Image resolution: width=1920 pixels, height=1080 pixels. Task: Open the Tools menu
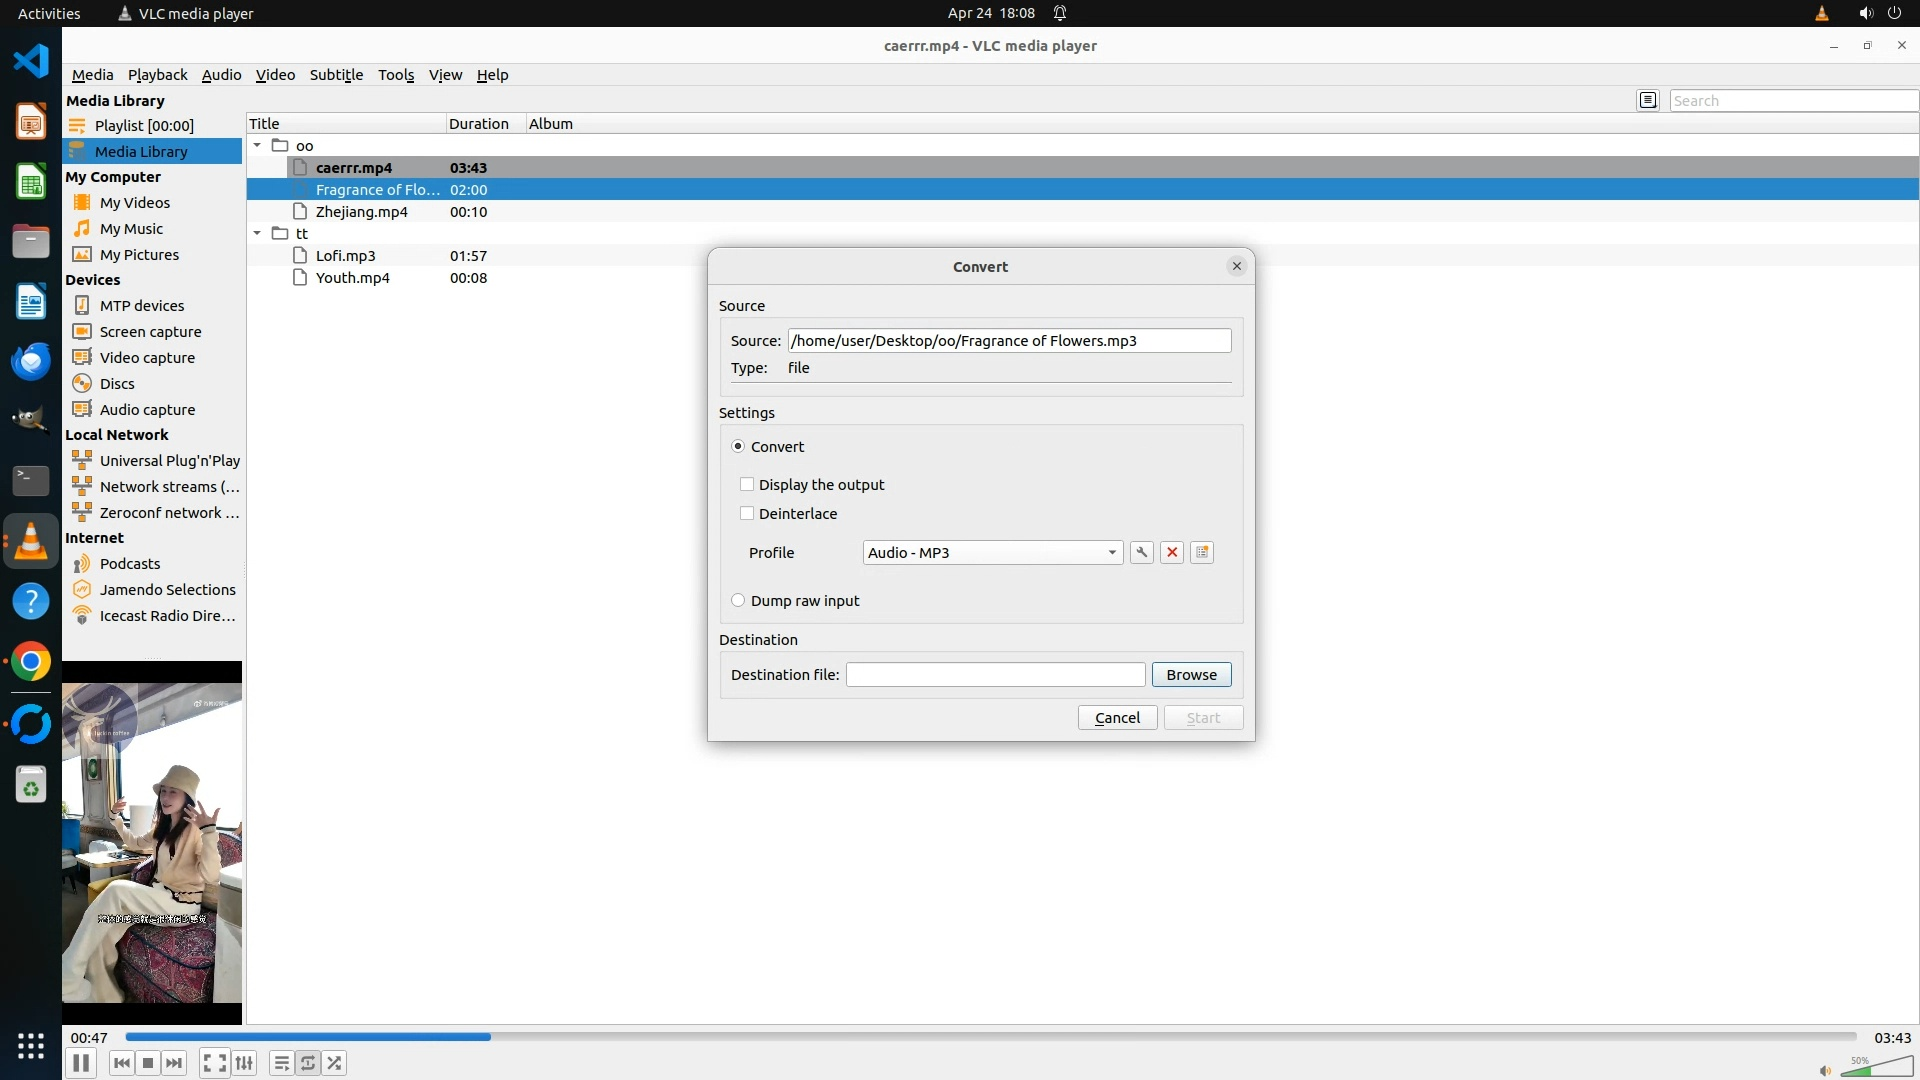(x=395, y=75)
